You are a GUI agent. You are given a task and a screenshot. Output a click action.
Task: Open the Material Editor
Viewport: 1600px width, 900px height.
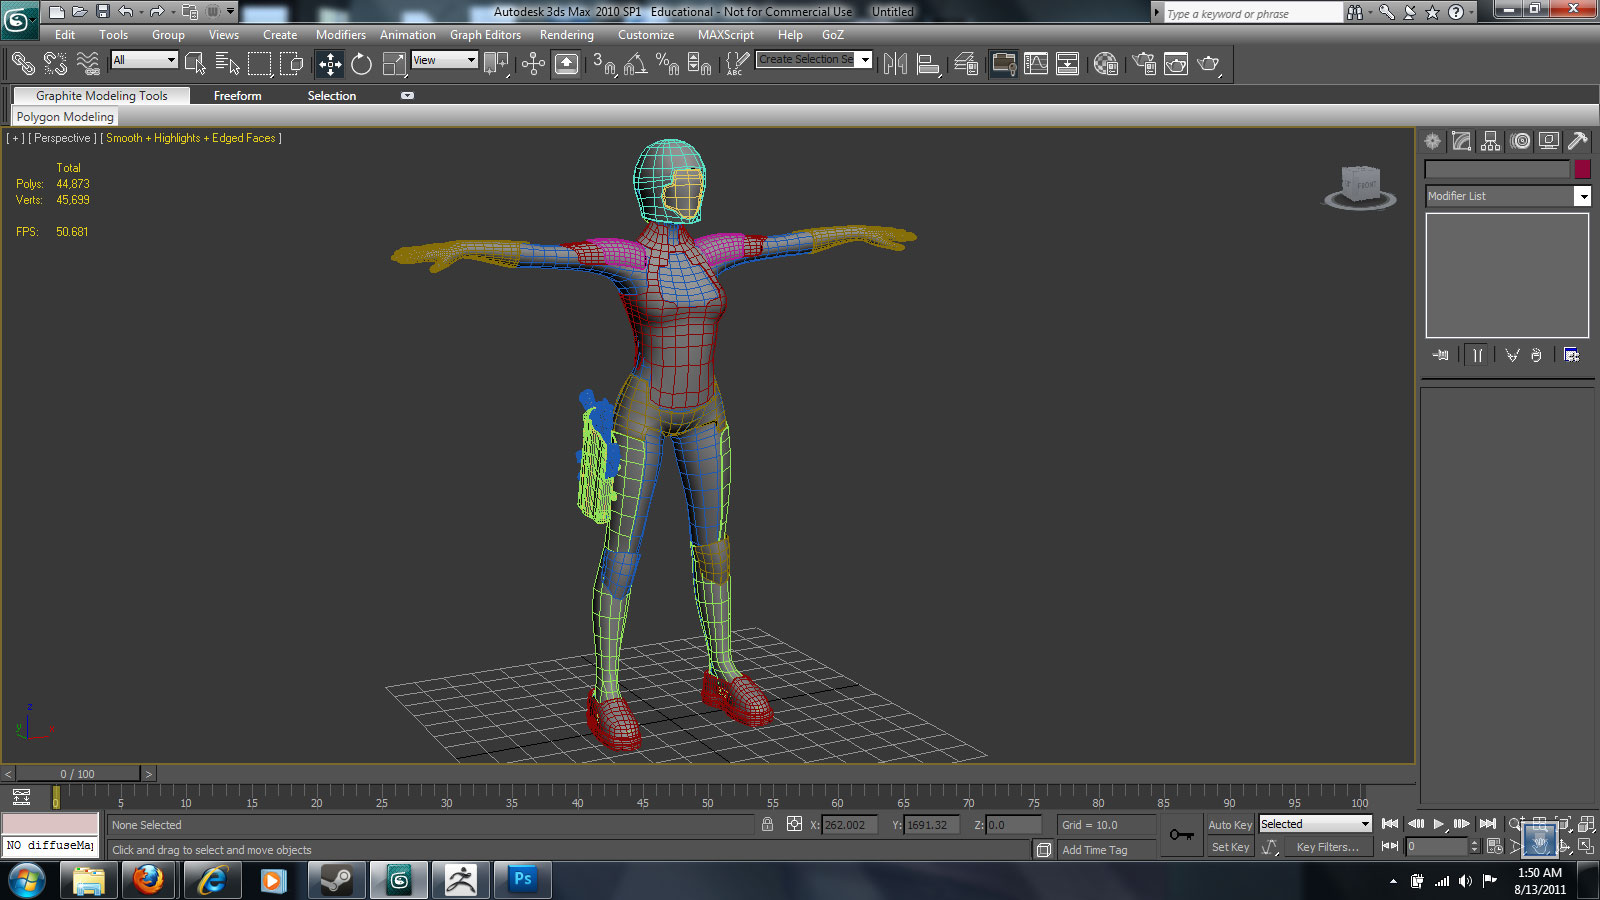point(1105,64)
